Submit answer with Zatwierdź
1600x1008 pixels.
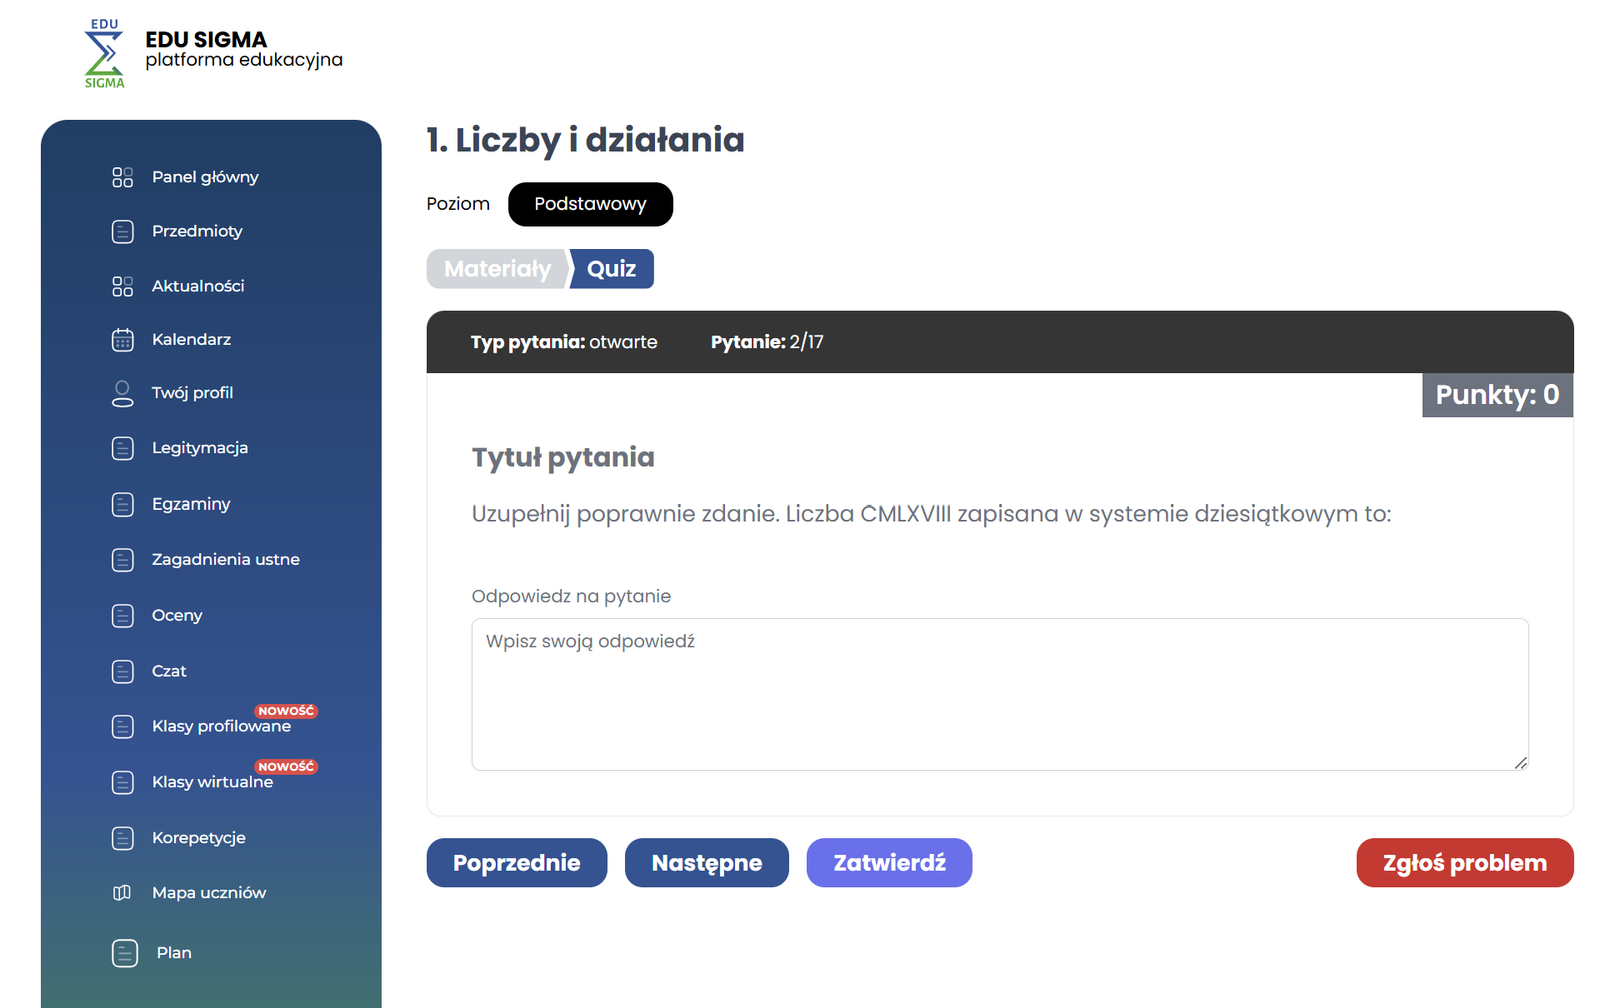click(888, 863)
